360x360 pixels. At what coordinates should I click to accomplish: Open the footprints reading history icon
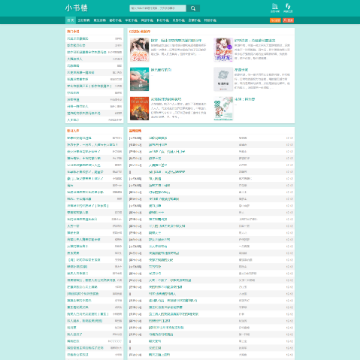coord(288,8)
